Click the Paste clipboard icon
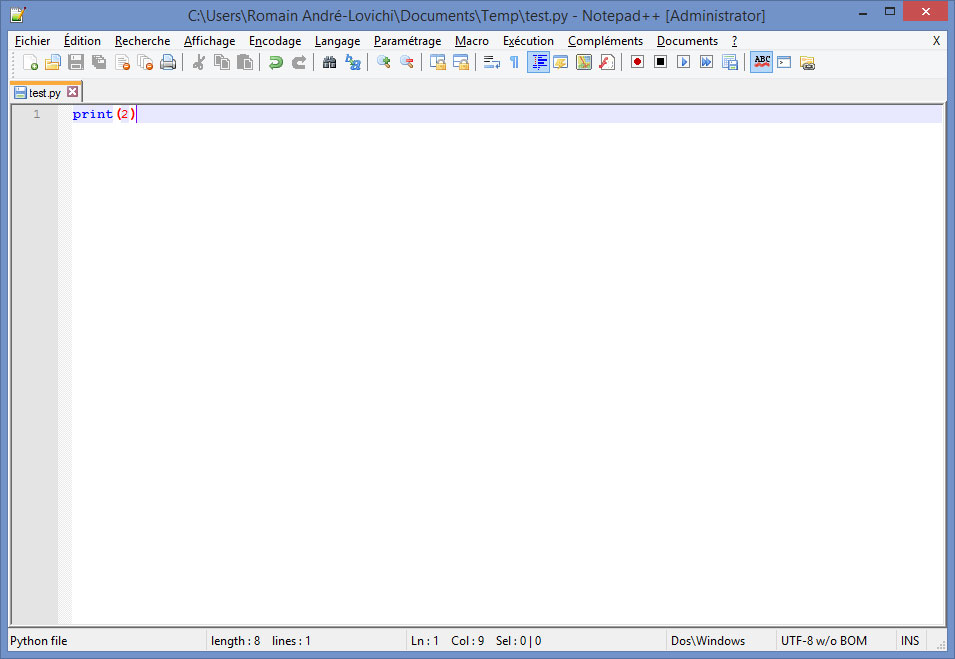Image resolution: width=955 pixels, height=659 pixels. pyautogui.click(x=245, y=62)
